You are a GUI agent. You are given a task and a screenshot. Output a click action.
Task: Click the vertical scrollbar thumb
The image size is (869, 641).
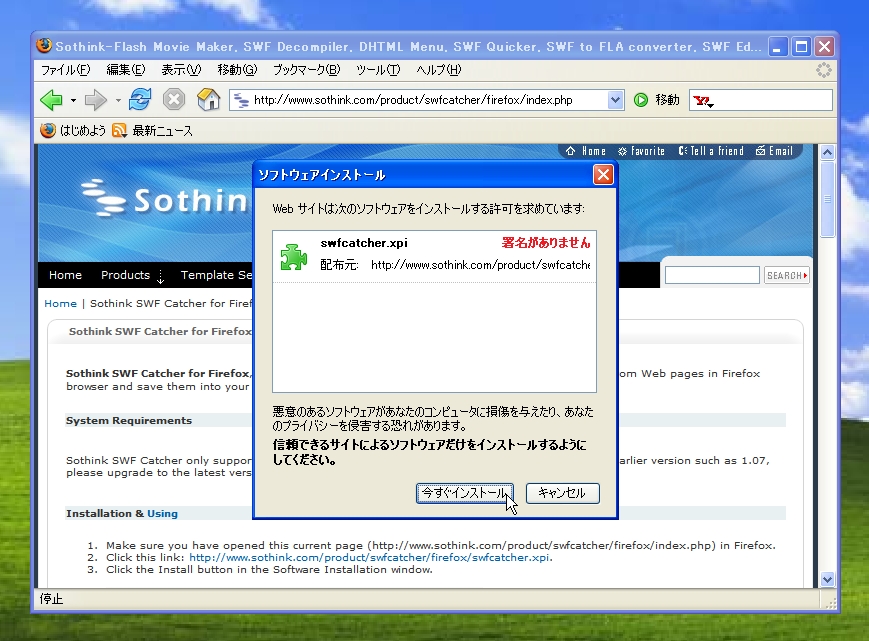(827, 199)
